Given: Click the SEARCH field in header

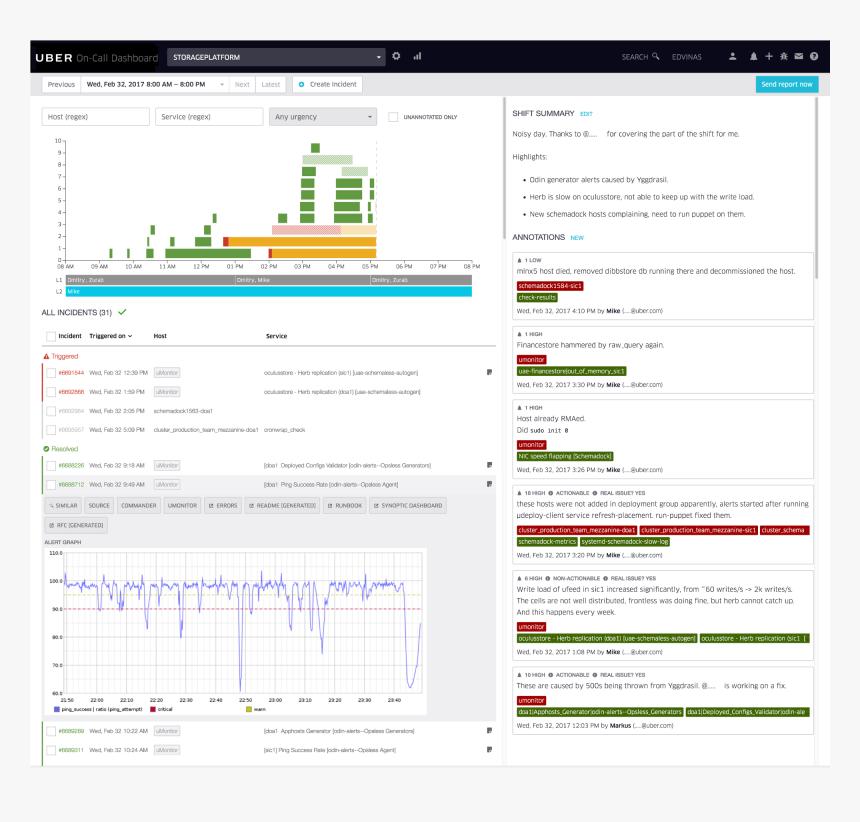Looking at the screenshot, I should (x=640, y=56).
